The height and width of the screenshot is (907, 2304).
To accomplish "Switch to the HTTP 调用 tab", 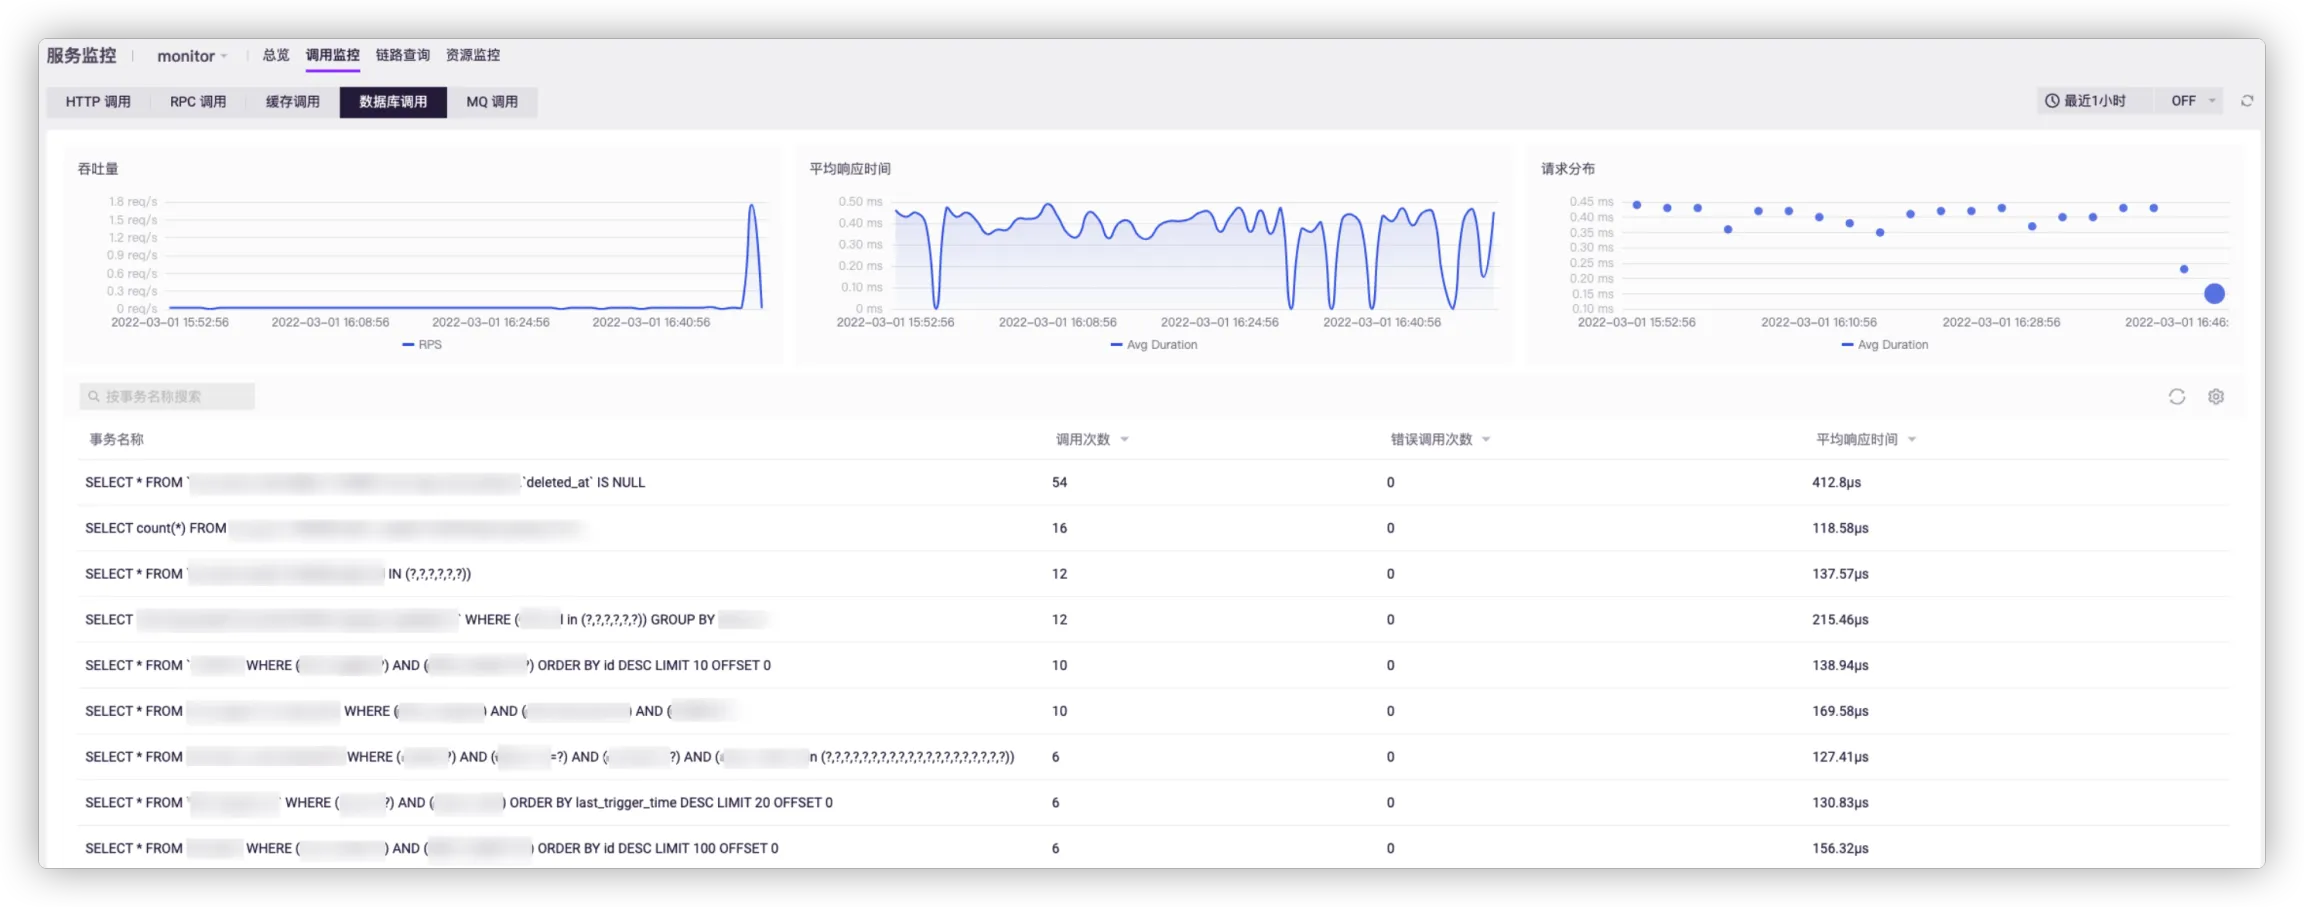I will coord(98,102).
